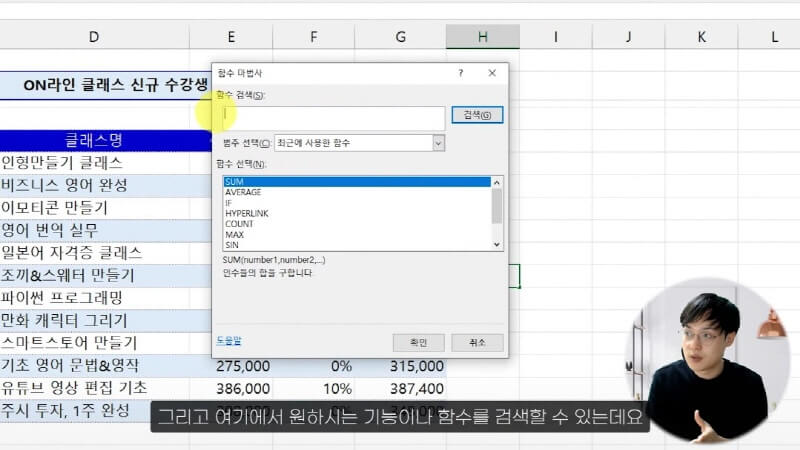This screenshot has height=450, width=800.
Task: Click the 0% cell beside 275,000
Action: click(314, 366)
